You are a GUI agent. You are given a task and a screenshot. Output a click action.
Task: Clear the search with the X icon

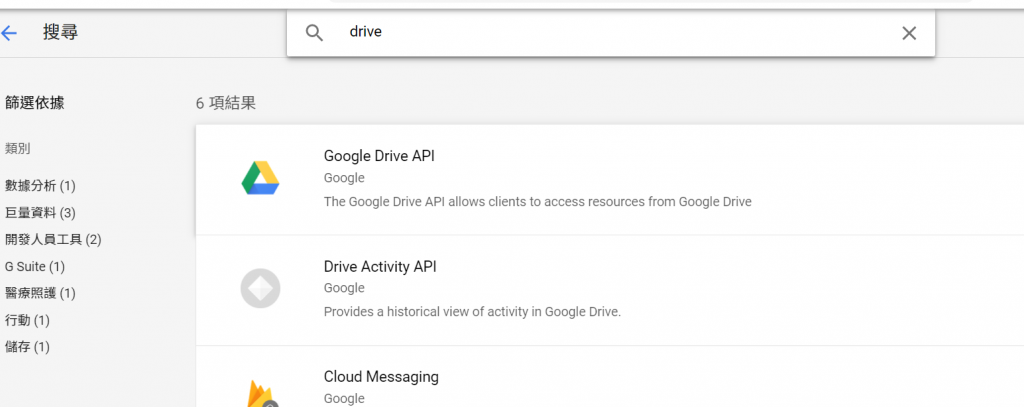[x=908, y=33]
